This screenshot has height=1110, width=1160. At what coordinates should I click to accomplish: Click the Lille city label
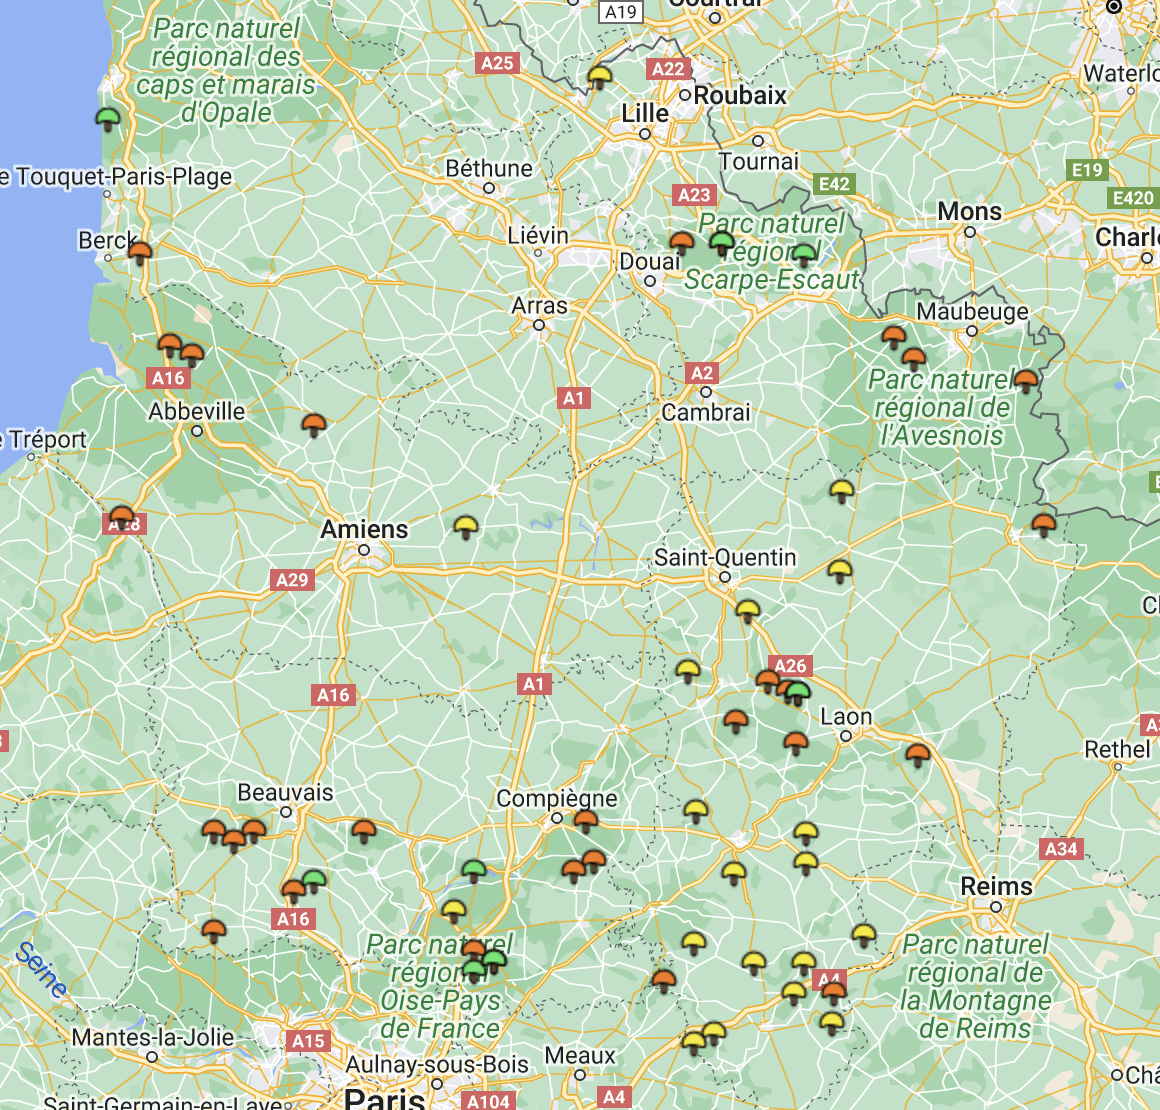(643, 113)
